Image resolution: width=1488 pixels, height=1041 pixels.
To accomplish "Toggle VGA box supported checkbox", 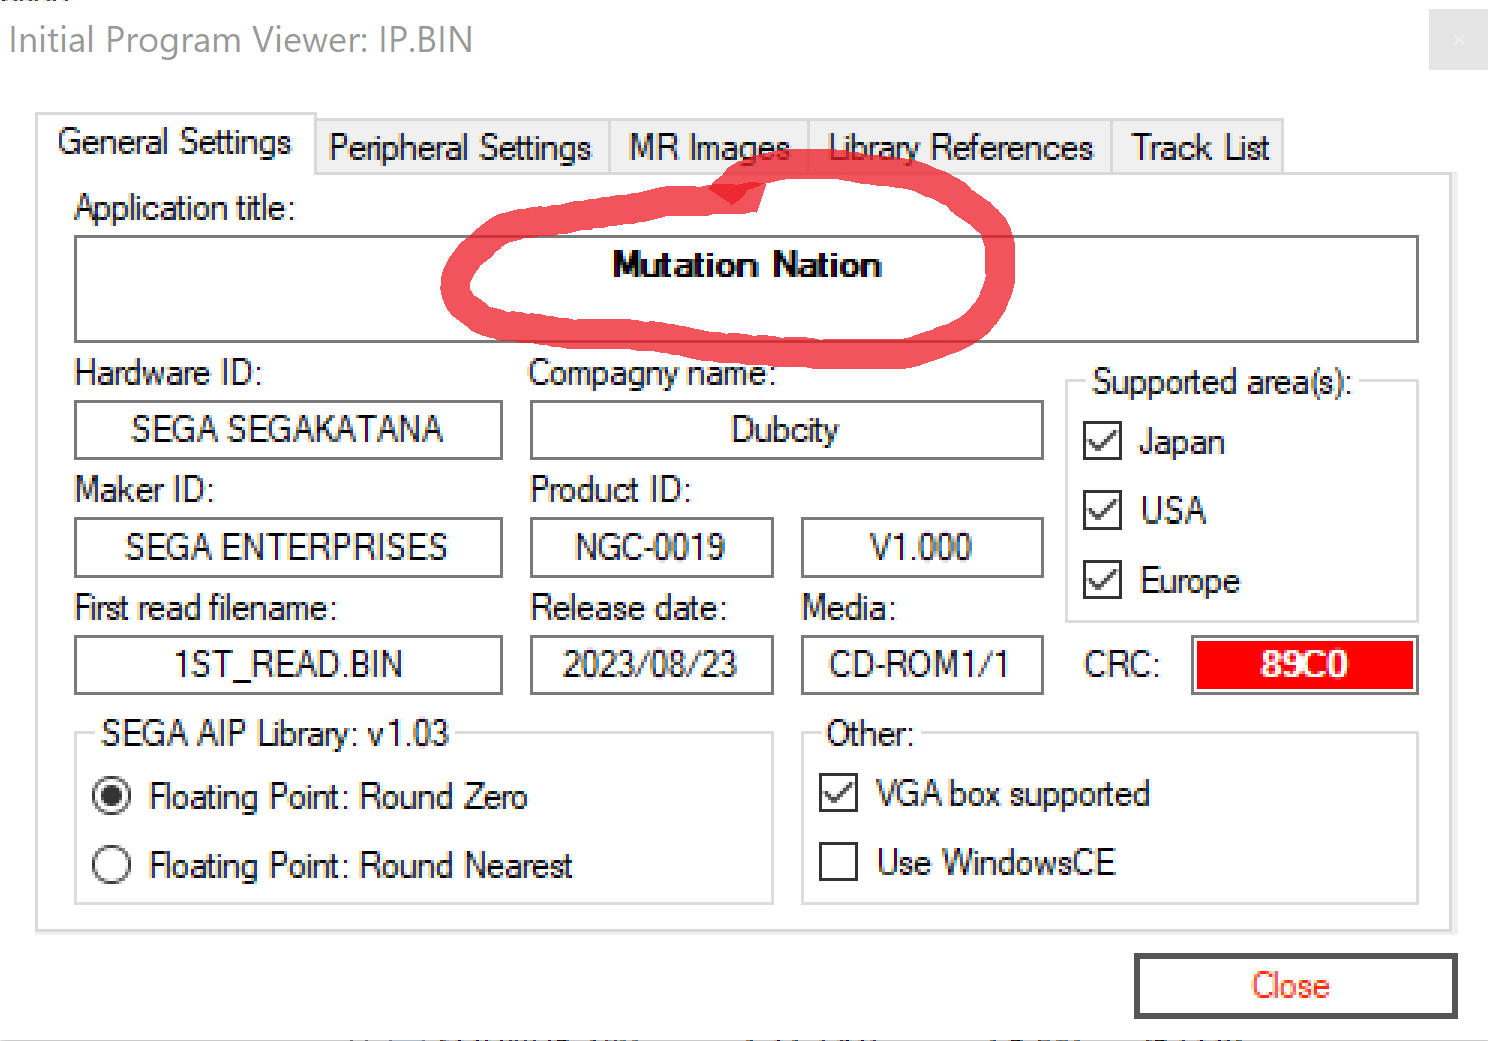I will pos(838,793).
